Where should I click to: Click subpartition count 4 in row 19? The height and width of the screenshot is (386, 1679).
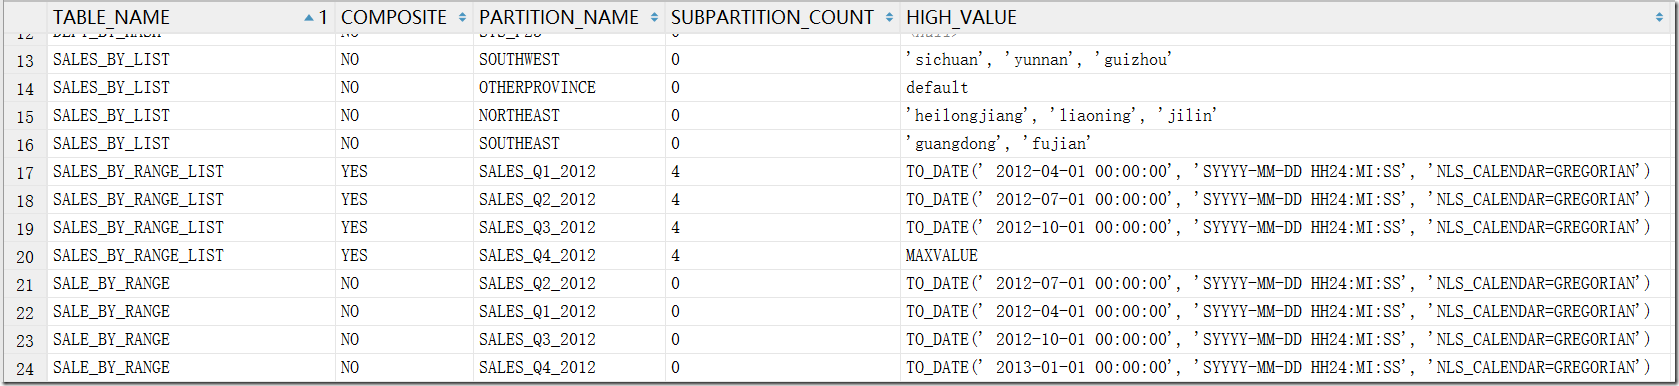[x=675, y=228]
